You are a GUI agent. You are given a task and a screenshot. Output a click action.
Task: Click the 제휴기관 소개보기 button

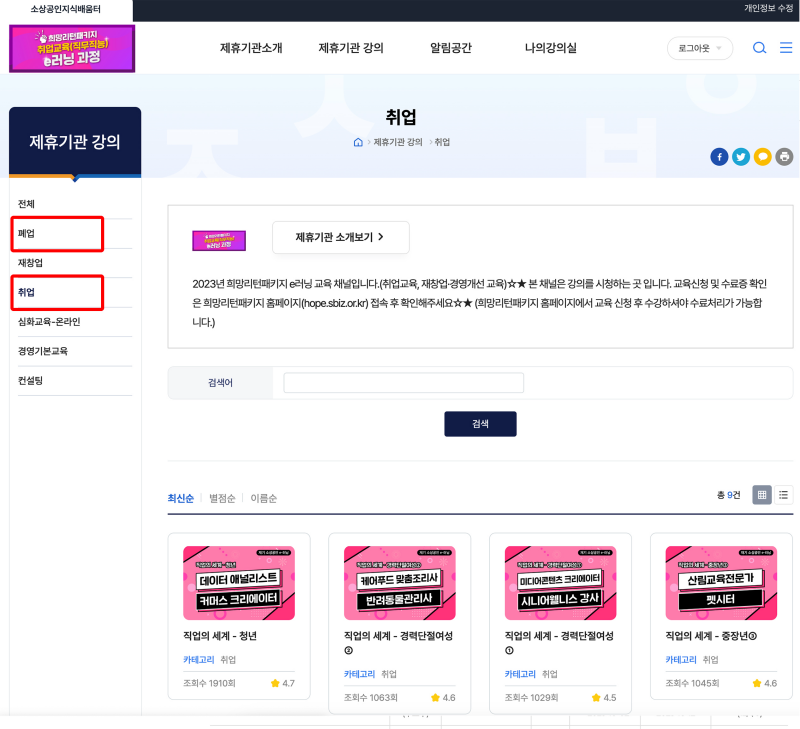coord(340,237)
